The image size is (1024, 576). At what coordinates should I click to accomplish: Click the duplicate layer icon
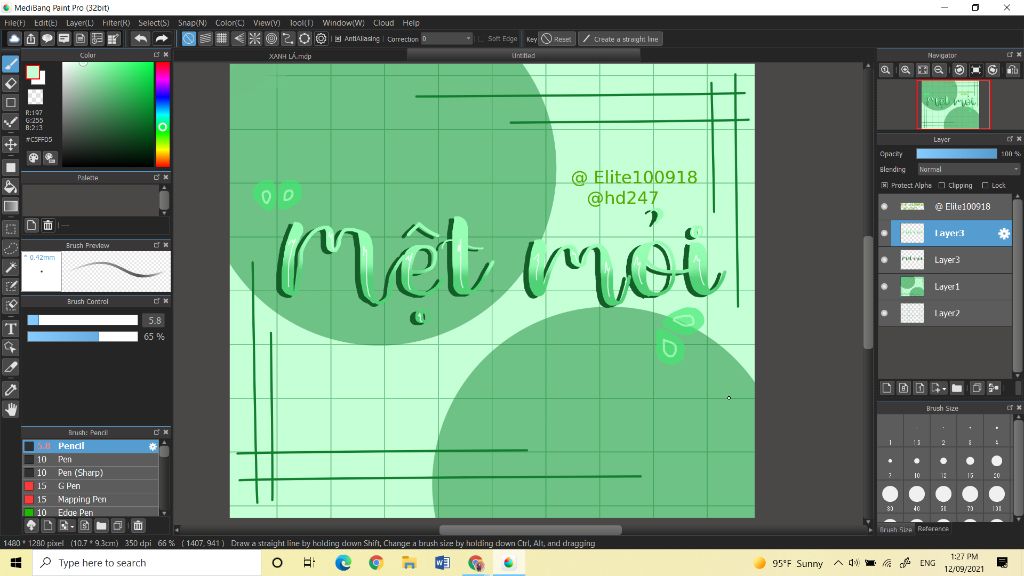click(x=977, y=388)
